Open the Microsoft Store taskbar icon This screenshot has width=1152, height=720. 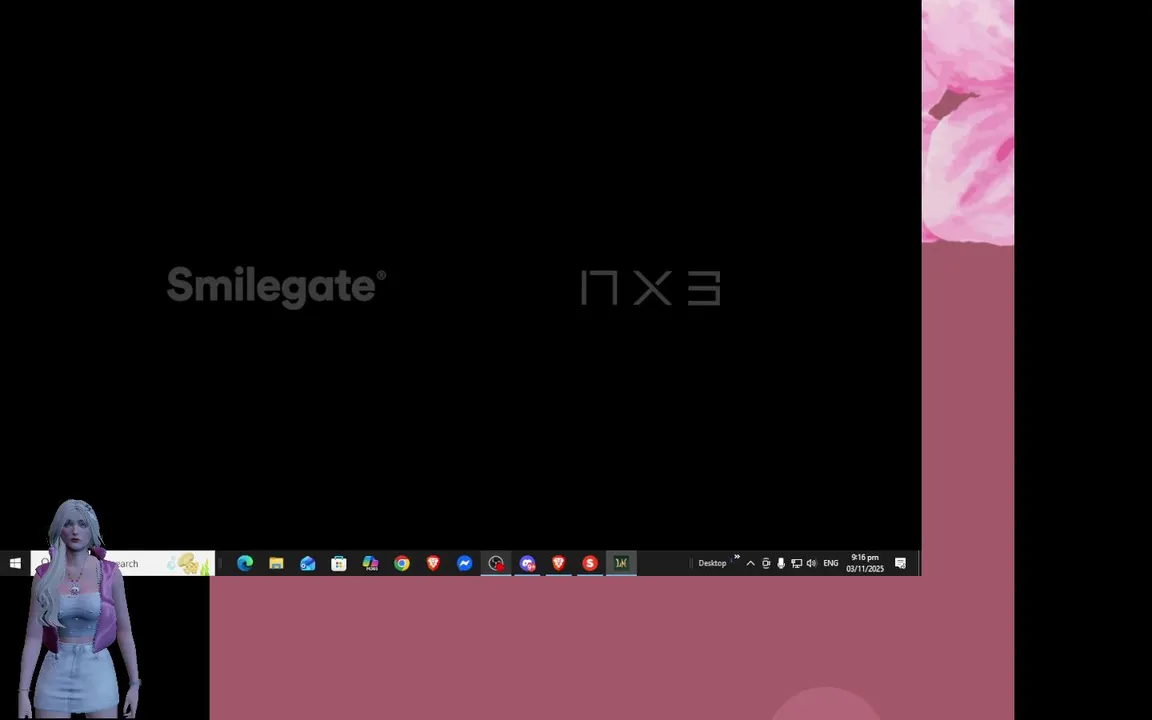coord(339,564)
